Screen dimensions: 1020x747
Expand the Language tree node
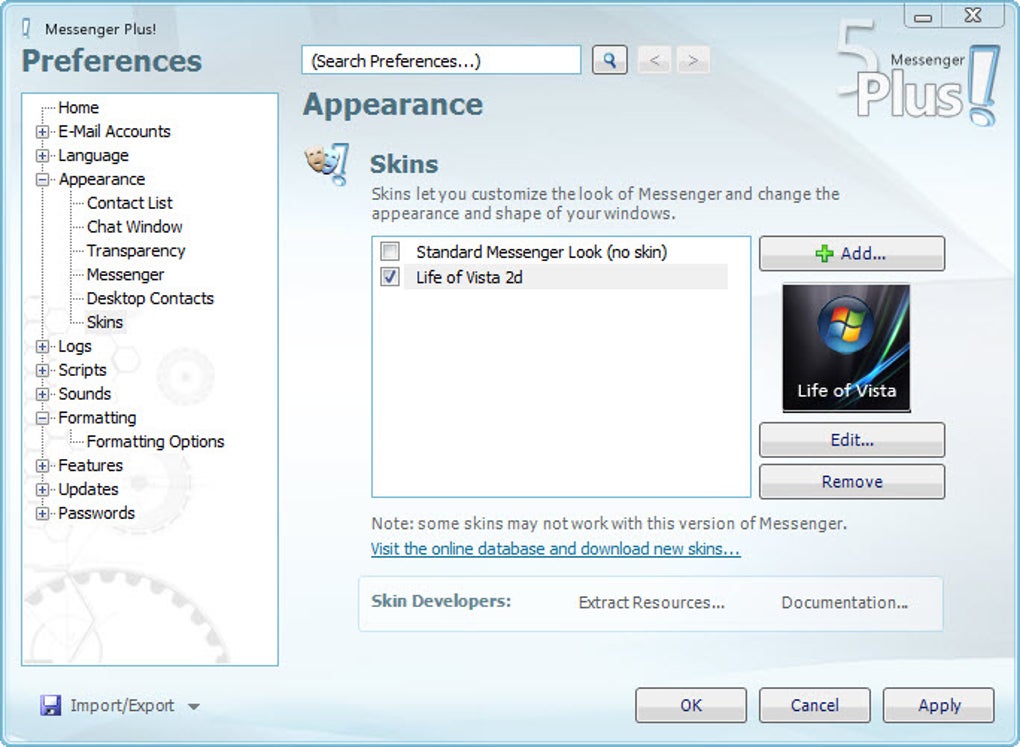(x=42, y=156)
